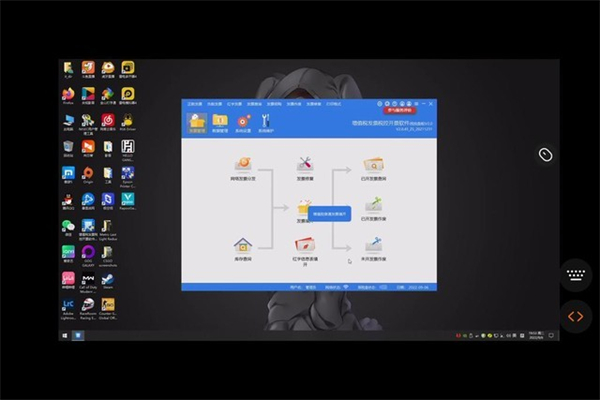Viewport: 600px width, 400px height.
Task: Click the clock in the system tray
Action: (535, 335)
